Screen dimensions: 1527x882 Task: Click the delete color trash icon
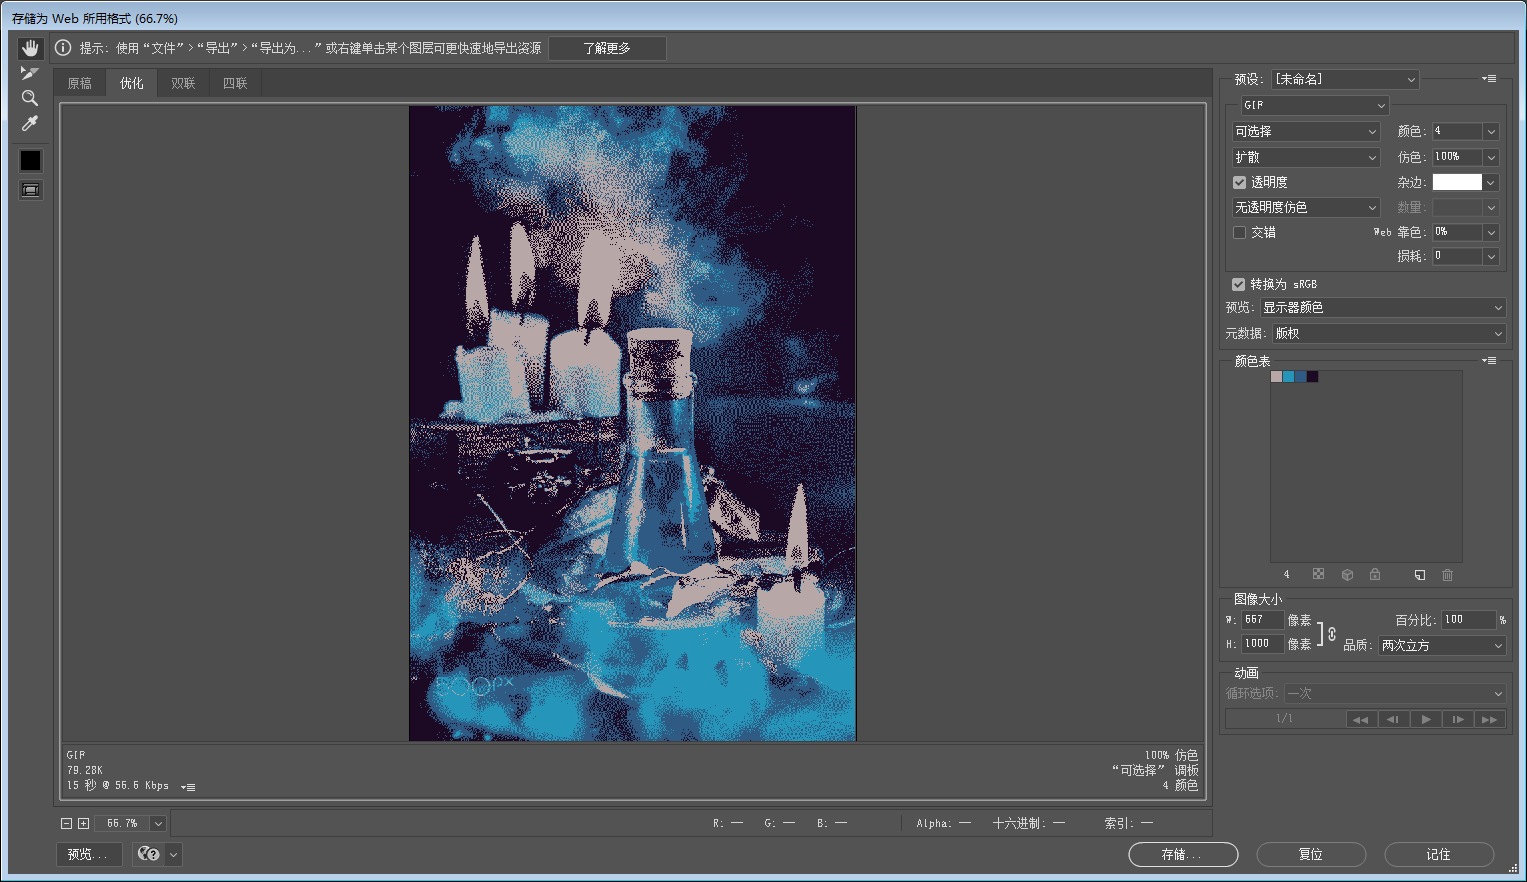click(1447, 575)
